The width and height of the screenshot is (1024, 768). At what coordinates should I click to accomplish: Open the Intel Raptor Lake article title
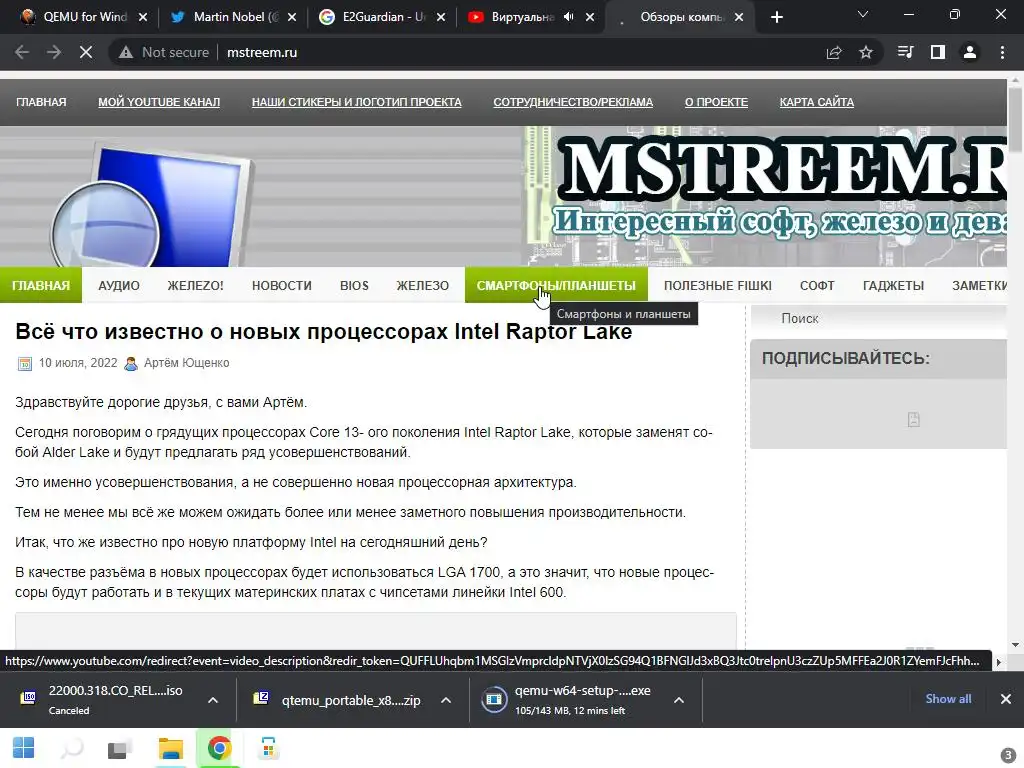click(323, 331)
